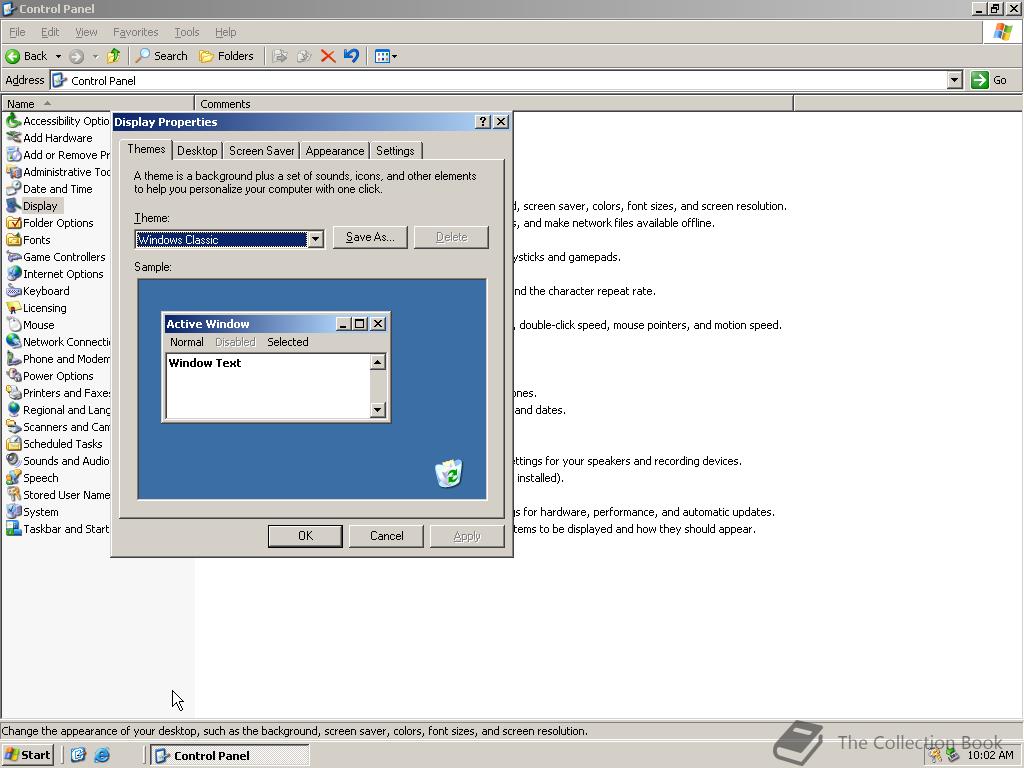1024x768 pixels.
Task: Select Phone and Modem Options icon
Action: click(14, 359)
